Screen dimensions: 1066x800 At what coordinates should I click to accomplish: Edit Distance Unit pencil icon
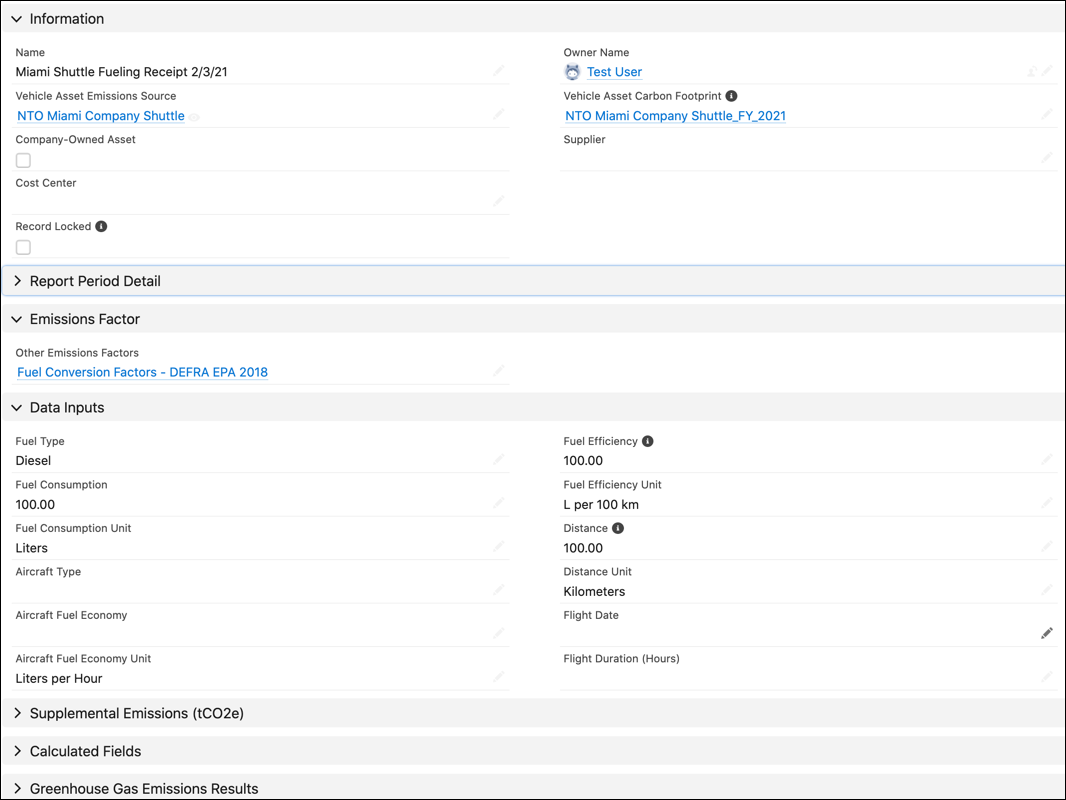coord(1046,590)
